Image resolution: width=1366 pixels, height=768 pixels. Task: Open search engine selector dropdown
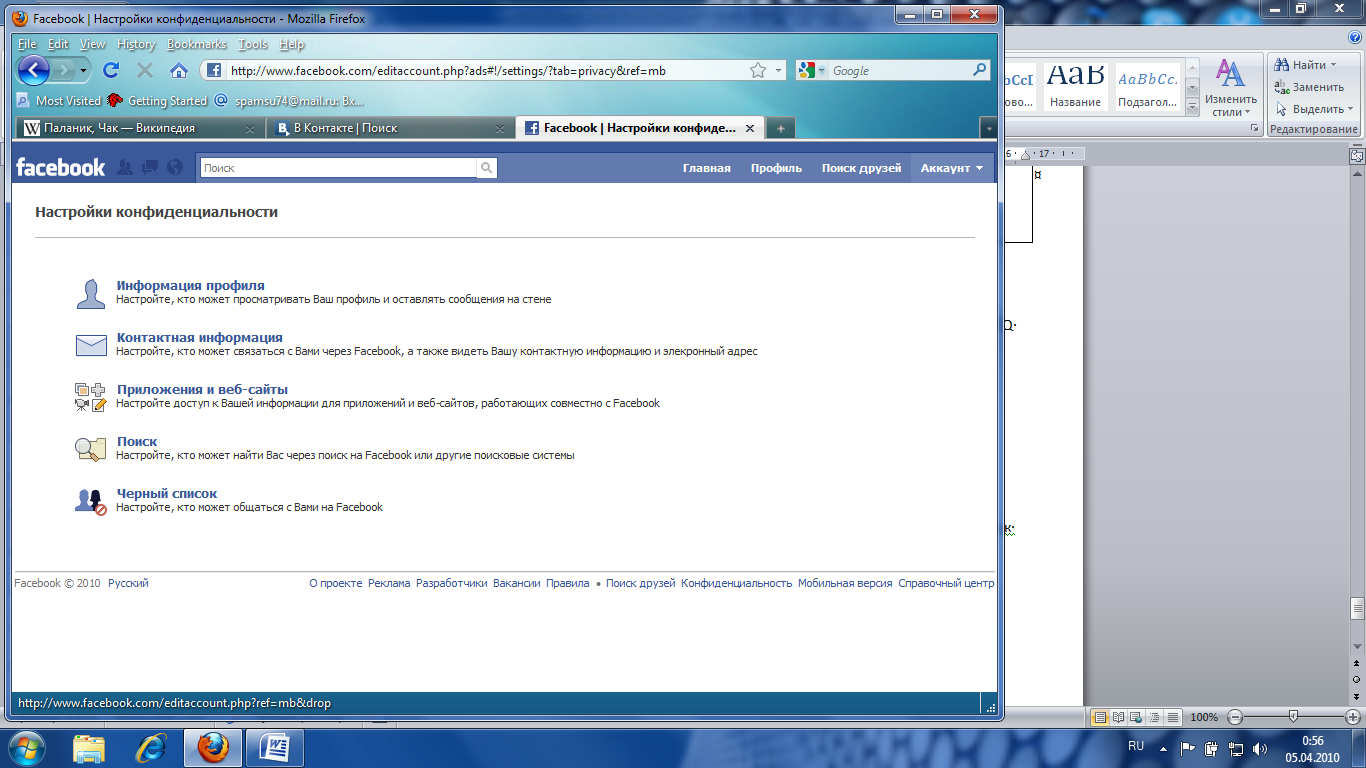822,71
